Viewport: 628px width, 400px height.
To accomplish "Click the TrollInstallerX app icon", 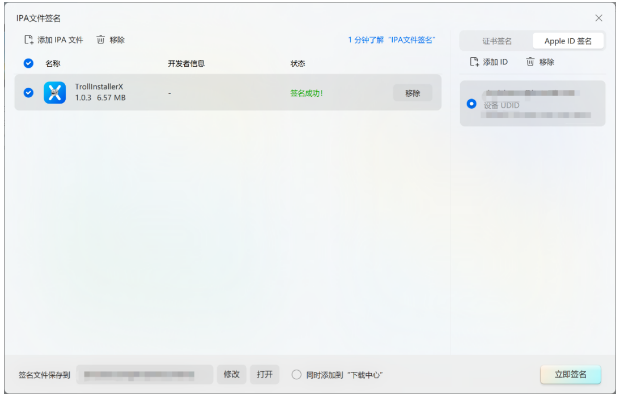I will pos(55,94).
